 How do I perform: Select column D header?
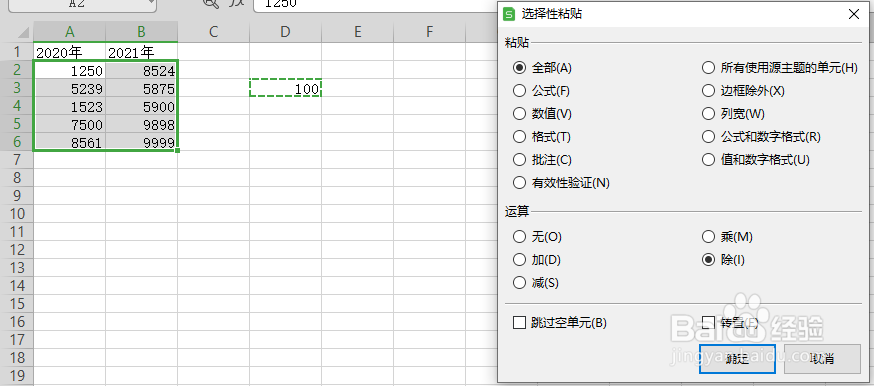pyautogui.click(x=285, y=32)
